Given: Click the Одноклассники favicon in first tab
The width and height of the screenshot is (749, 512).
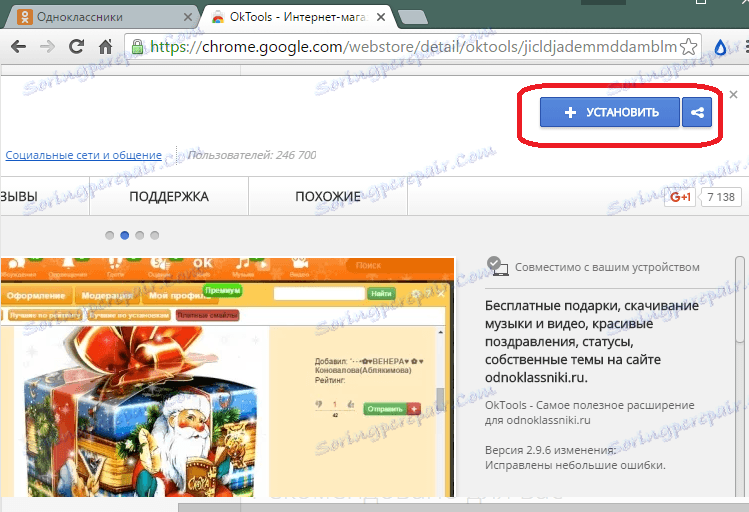Looking at the screenshot, I should click(x=25, y=17).
